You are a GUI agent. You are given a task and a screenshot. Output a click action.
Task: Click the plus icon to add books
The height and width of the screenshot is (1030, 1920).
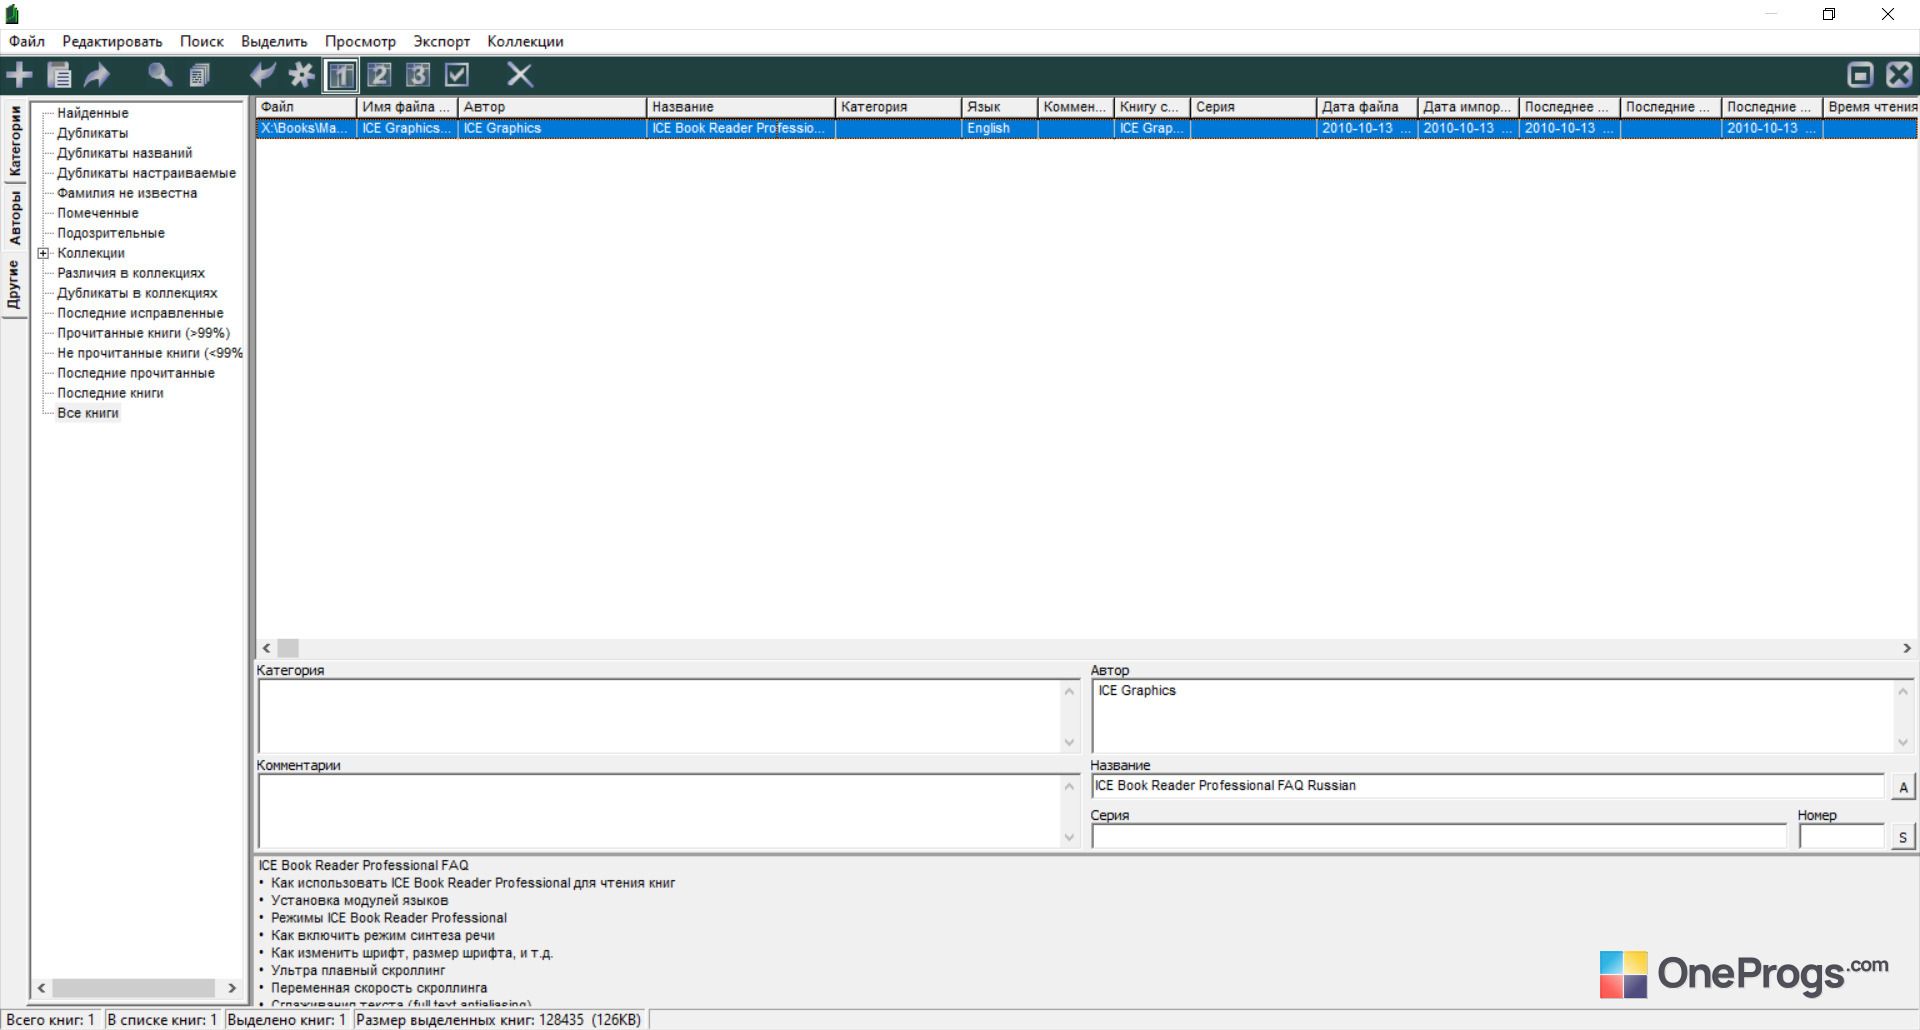pyautogui.click(x=19, y=75)
